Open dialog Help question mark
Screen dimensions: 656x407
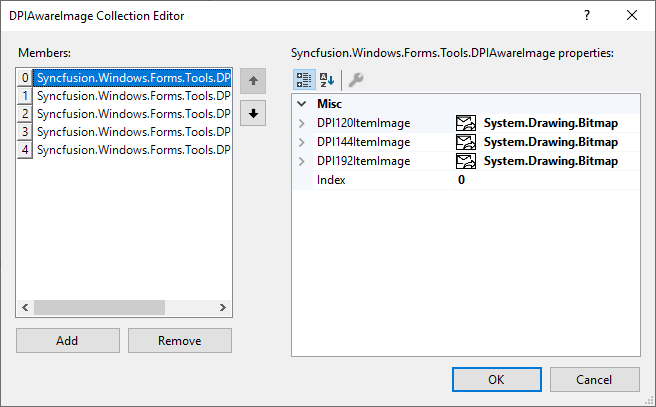point(587,15)
